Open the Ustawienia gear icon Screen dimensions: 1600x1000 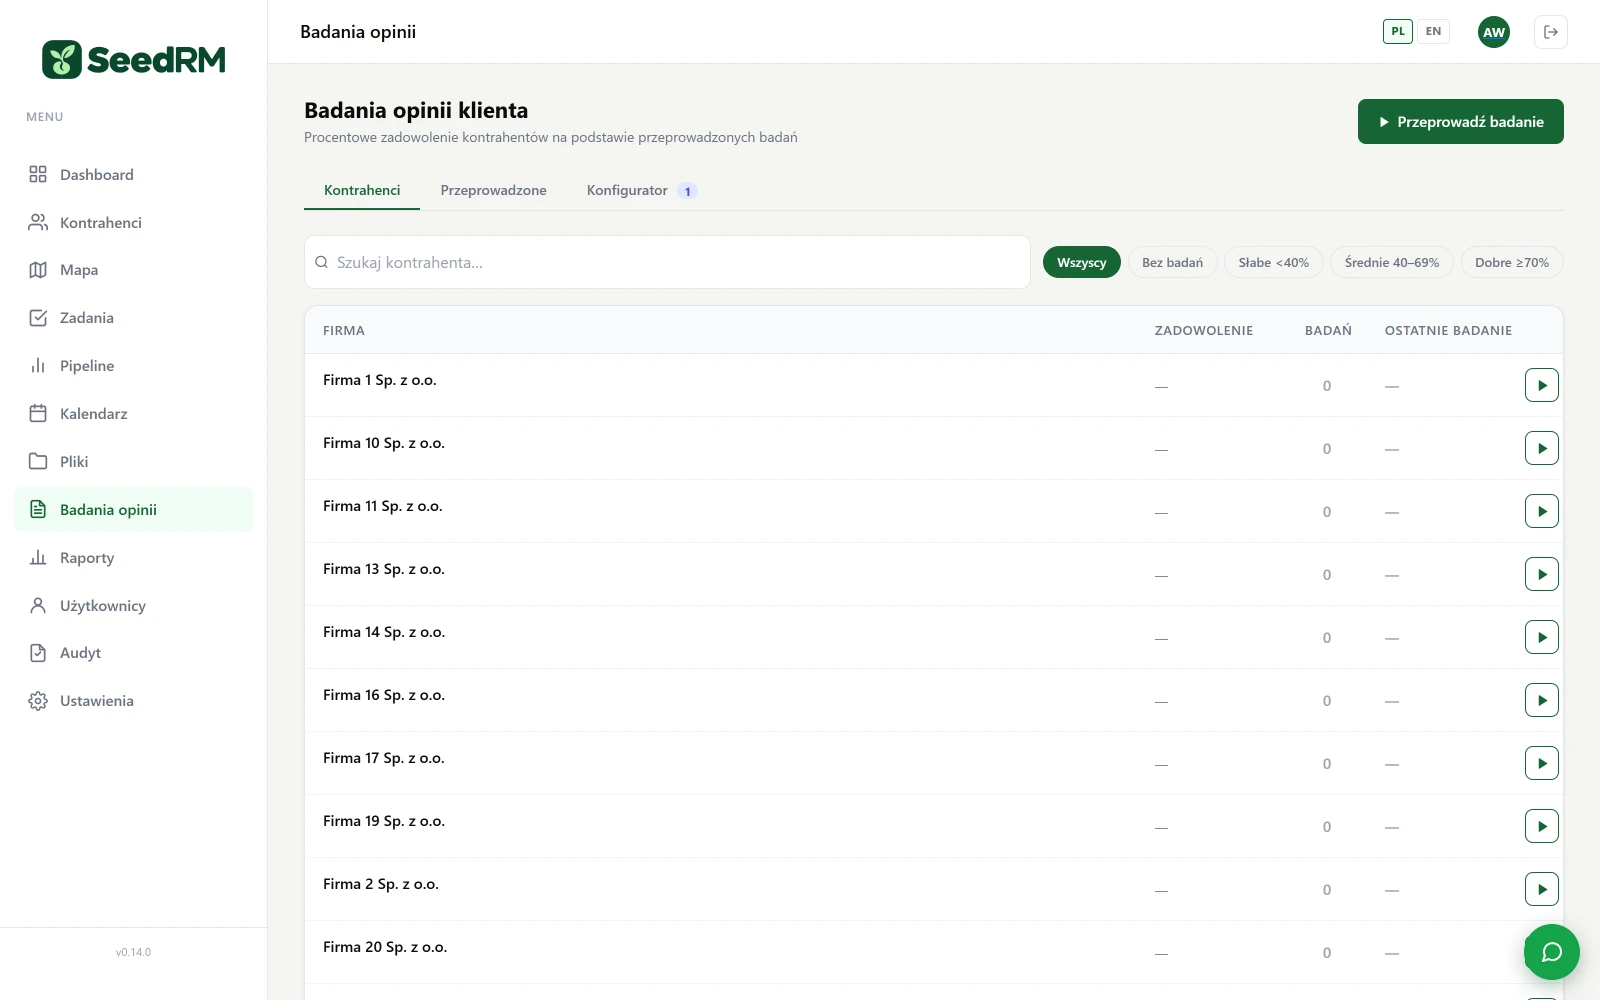pos(38,701)
